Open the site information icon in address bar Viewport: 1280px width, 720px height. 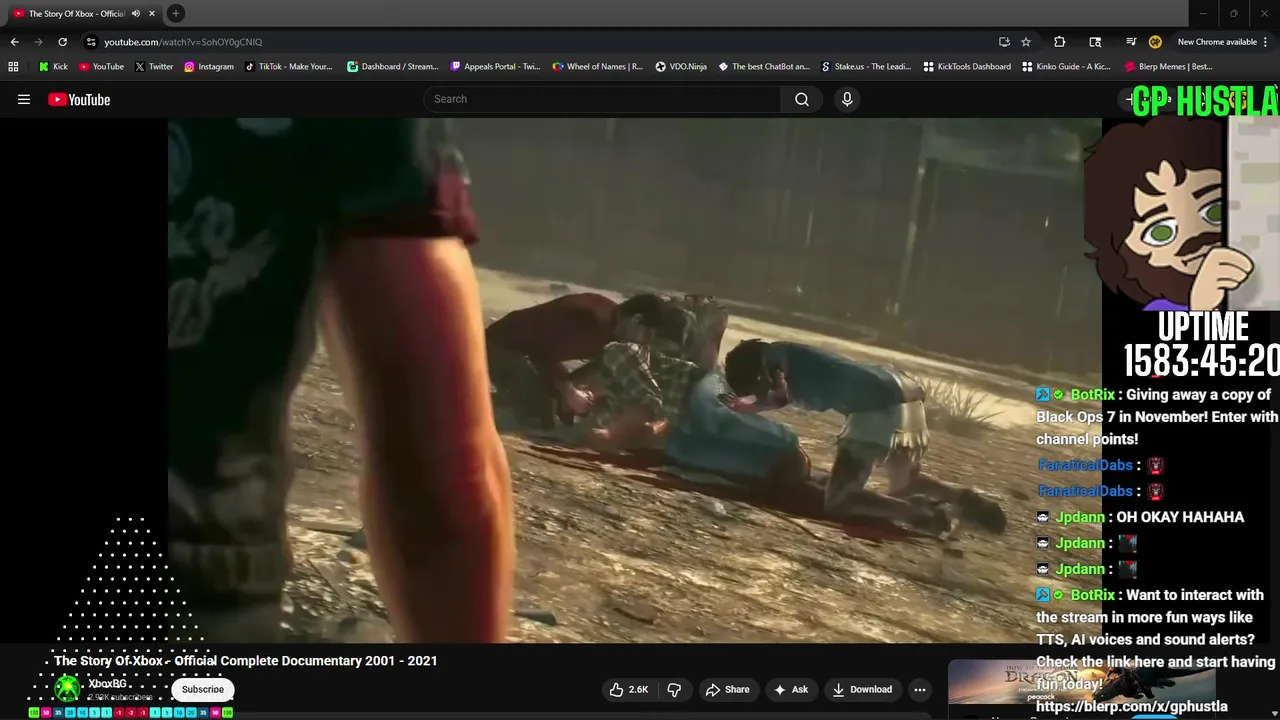91,42
